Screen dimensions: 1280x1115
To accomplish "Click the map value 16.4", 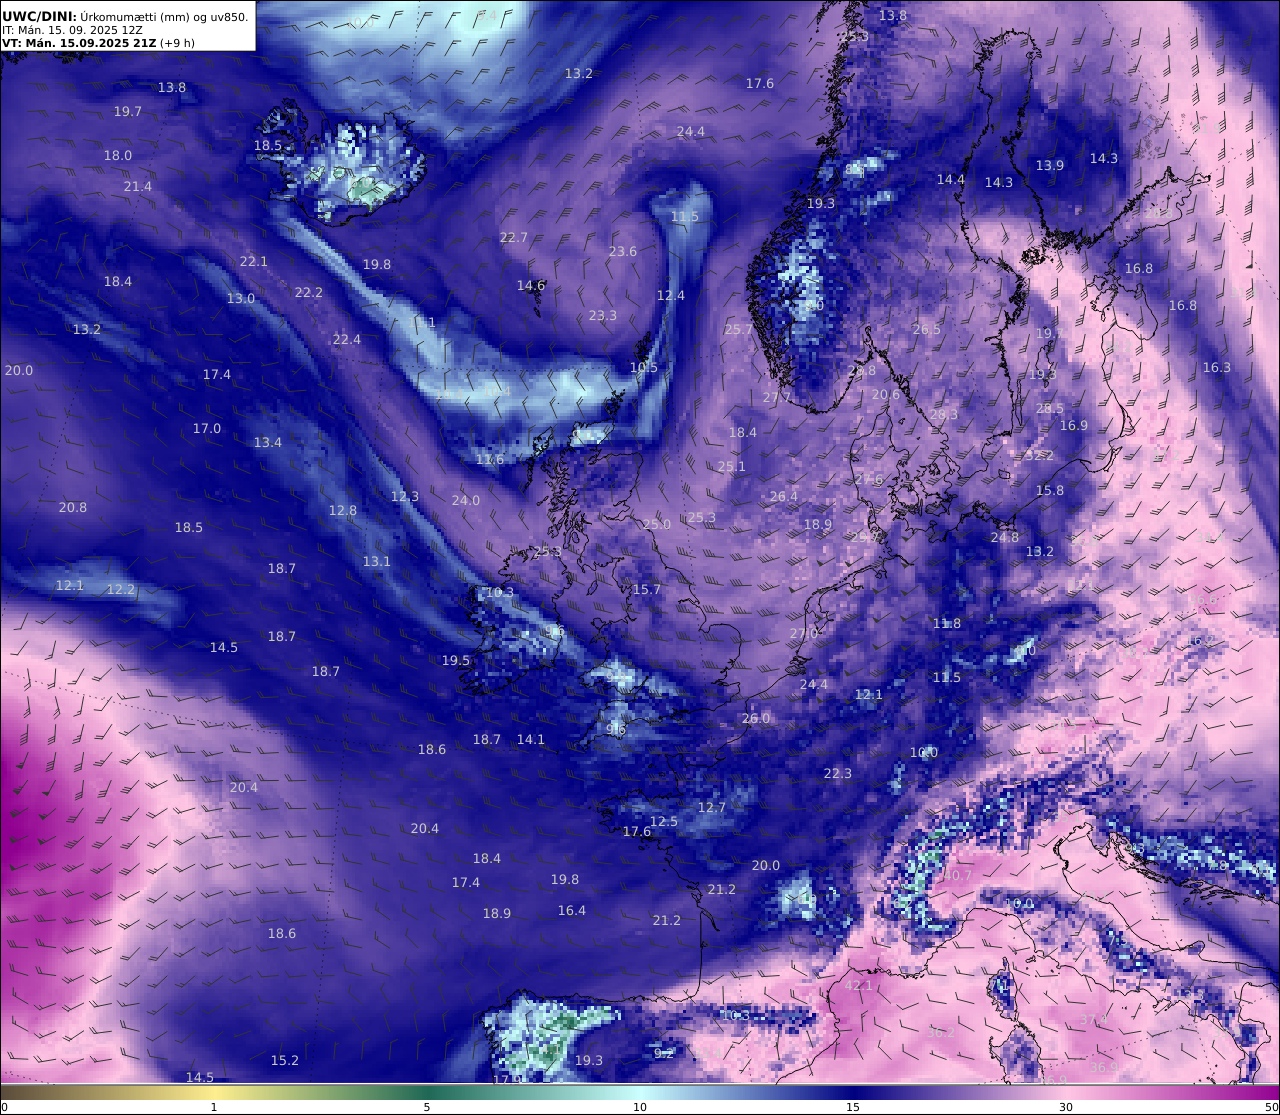I will coord(572,911).
